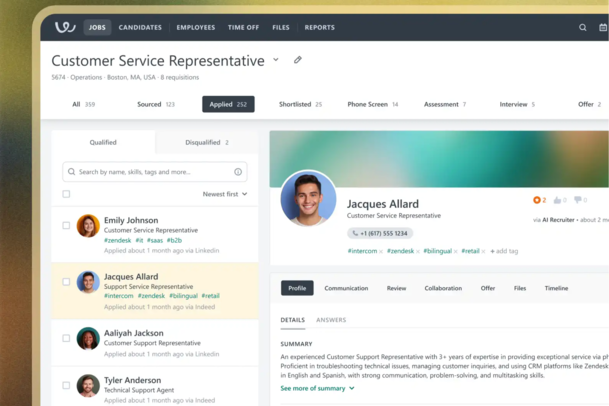Viewport: 609px width, 406px height.
Task: Open the JOBS menu
Action: (x=97, y=28)
